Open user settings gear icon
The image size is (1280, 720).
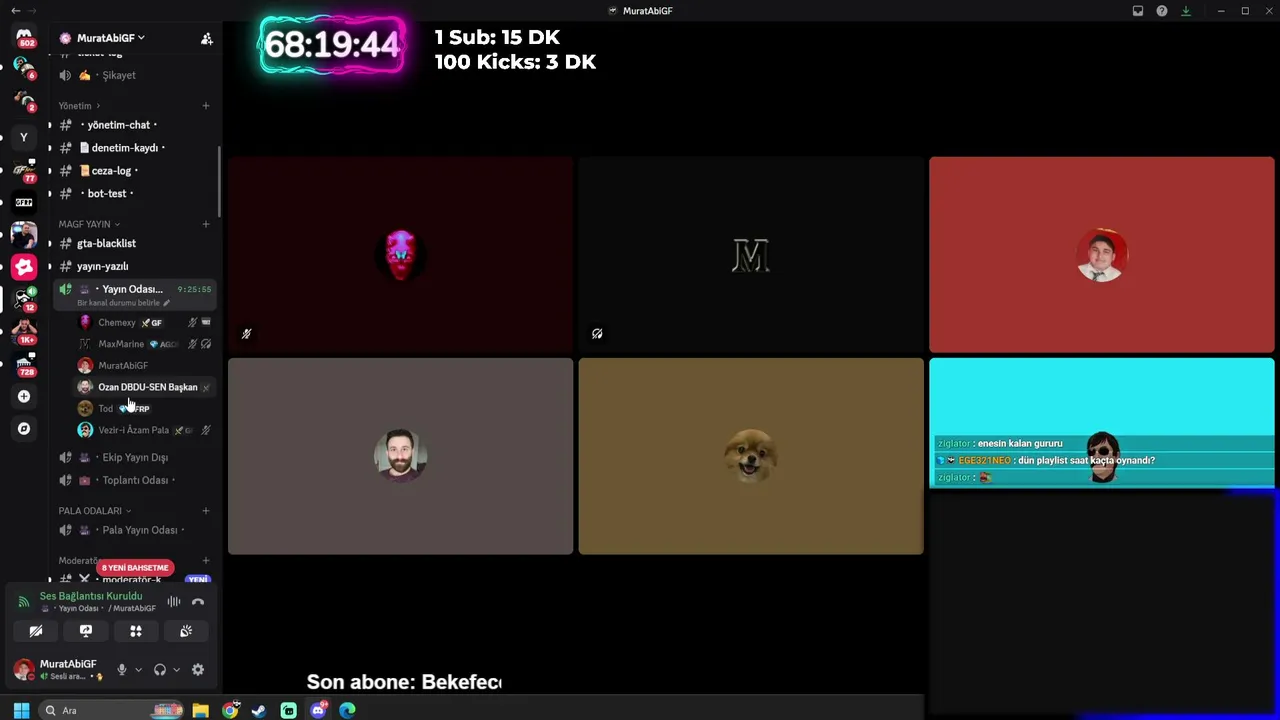coord(198,670)
